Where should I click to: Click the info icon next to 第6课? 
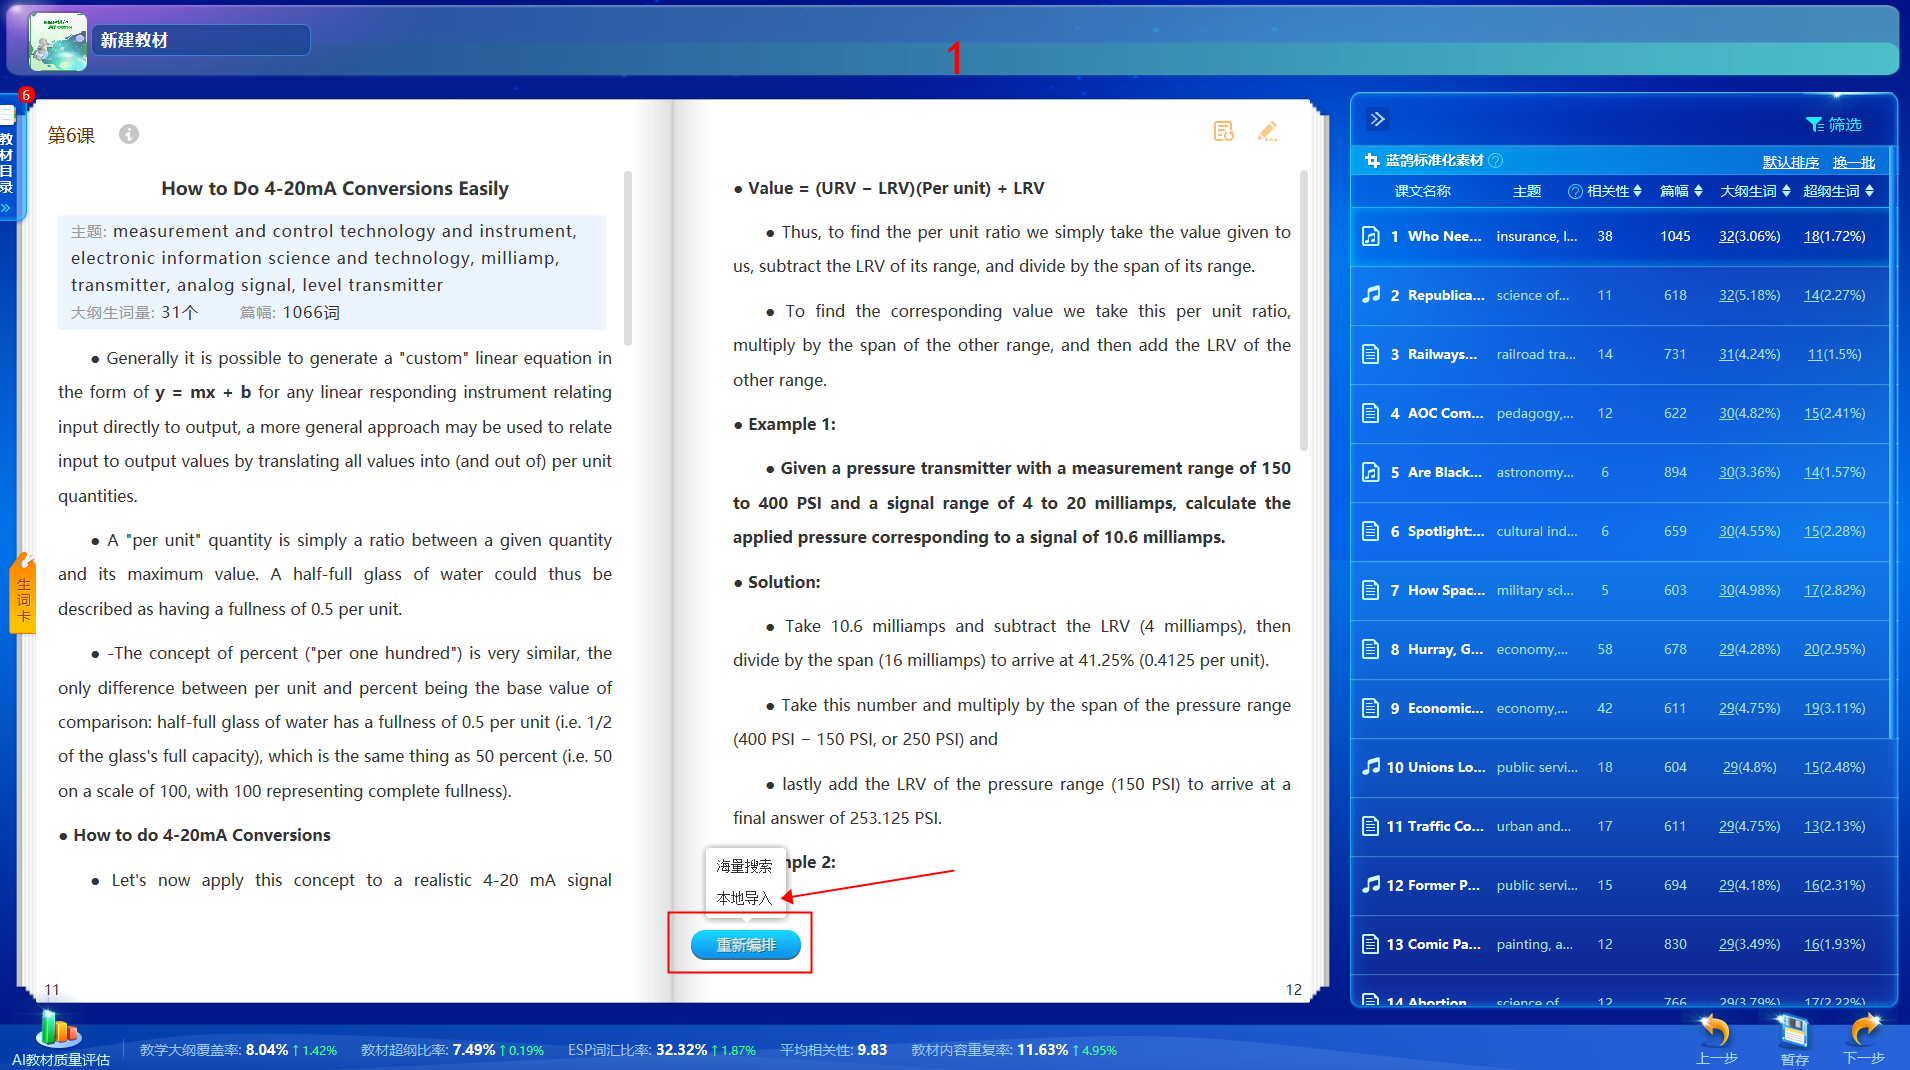[129, 134]
